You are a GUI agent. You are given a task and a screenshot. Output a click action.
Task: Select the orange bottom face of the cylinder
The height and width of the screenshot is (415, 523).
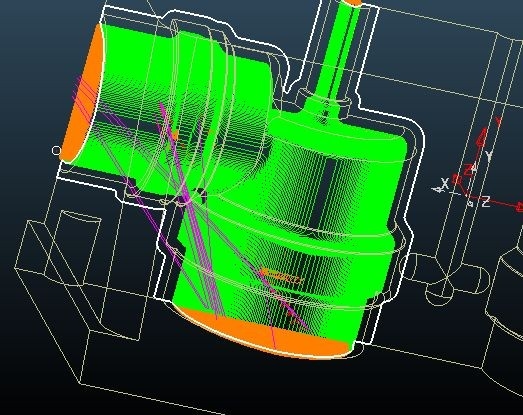tap(267, 335)
